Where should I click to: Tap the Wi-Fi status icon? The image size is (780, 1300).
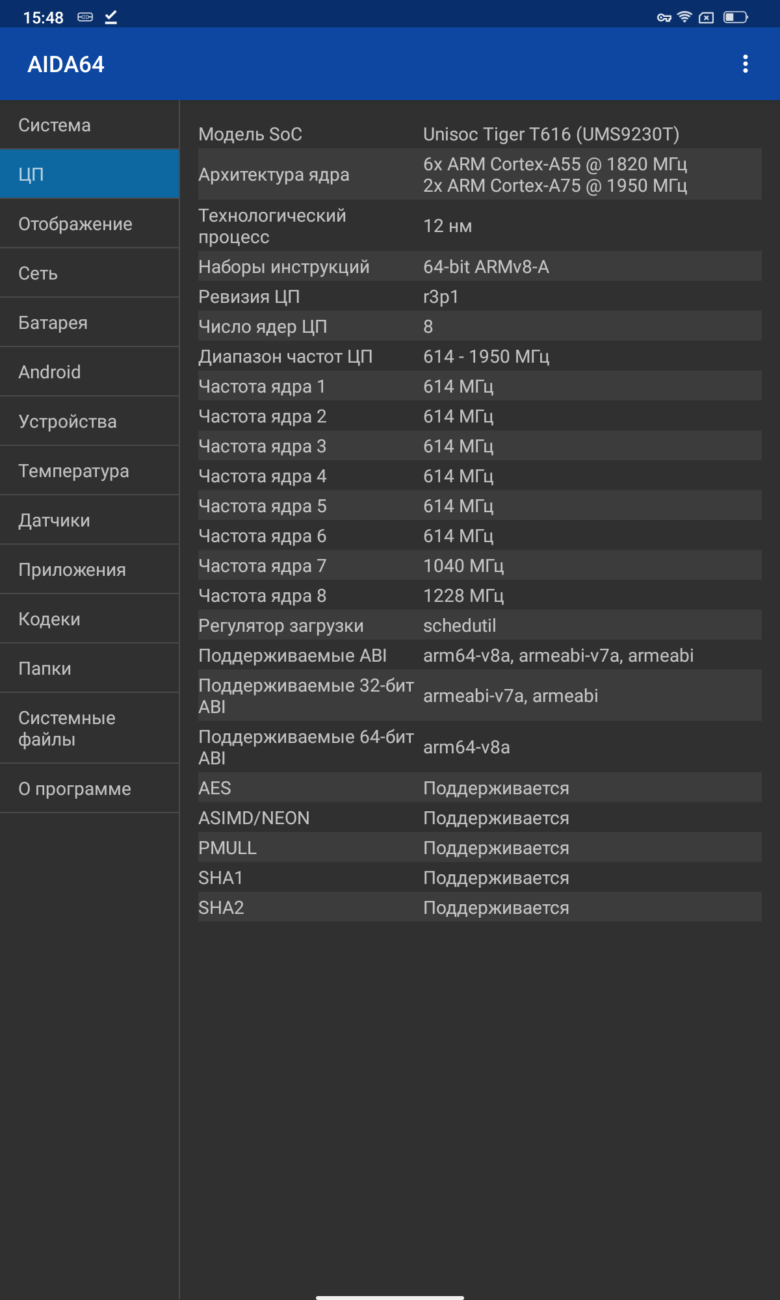[684, 17]
